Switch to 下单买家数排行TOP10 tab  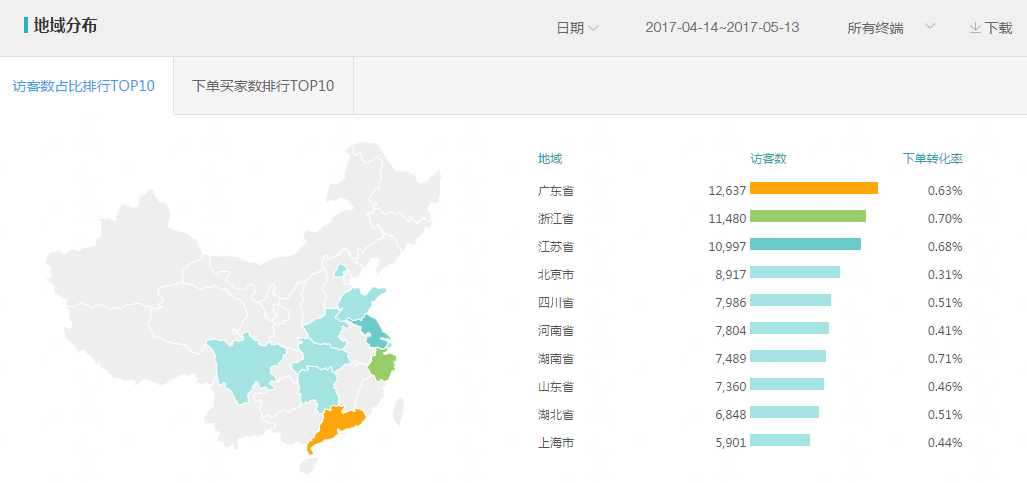pos(263,86)
